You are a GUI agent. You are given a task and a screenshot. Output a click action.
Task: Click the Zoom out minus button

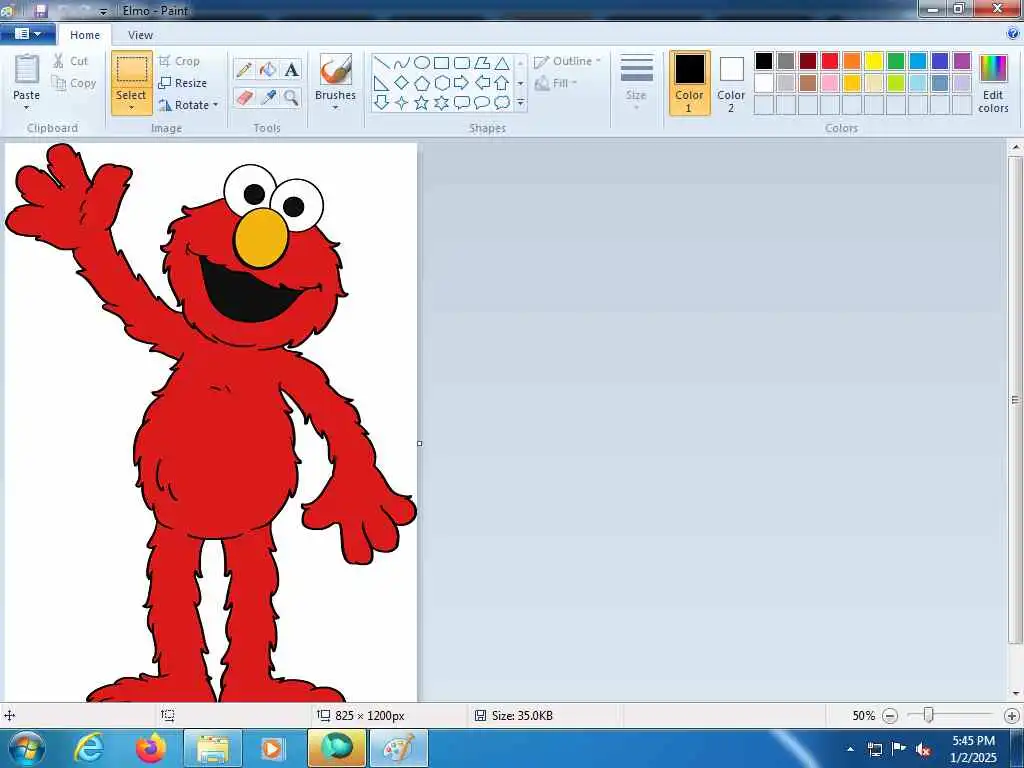tap(889, 716)
